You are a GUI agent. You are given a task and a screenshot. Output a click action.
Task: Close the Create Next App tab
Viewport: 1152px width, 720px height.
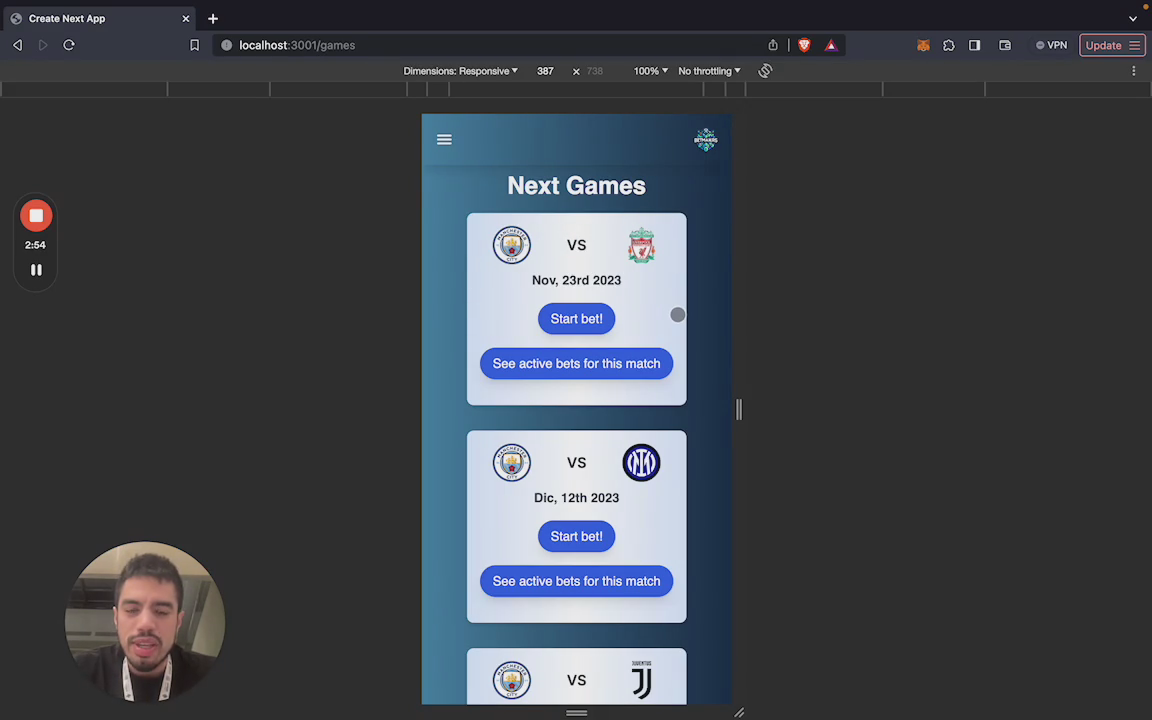pos(186,18)
